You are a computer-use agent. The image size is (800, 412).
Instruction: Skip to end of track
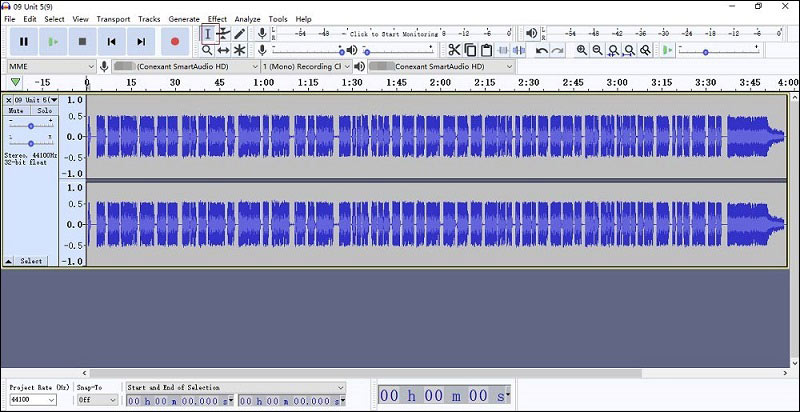pyautogui.click(x=141, y=42)
